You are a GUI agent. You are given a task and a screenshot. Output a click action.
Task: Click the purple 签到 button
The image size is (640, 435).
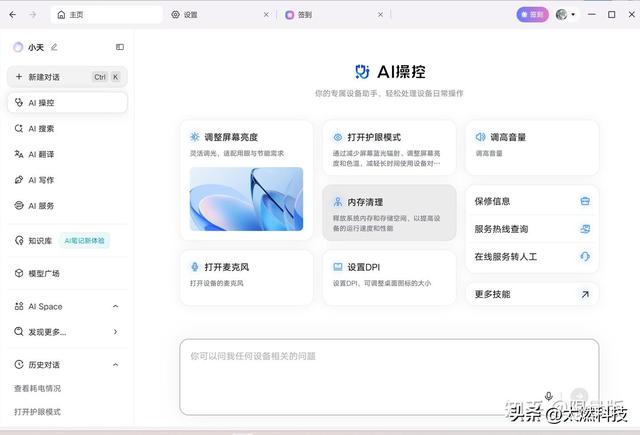(532, 15)
